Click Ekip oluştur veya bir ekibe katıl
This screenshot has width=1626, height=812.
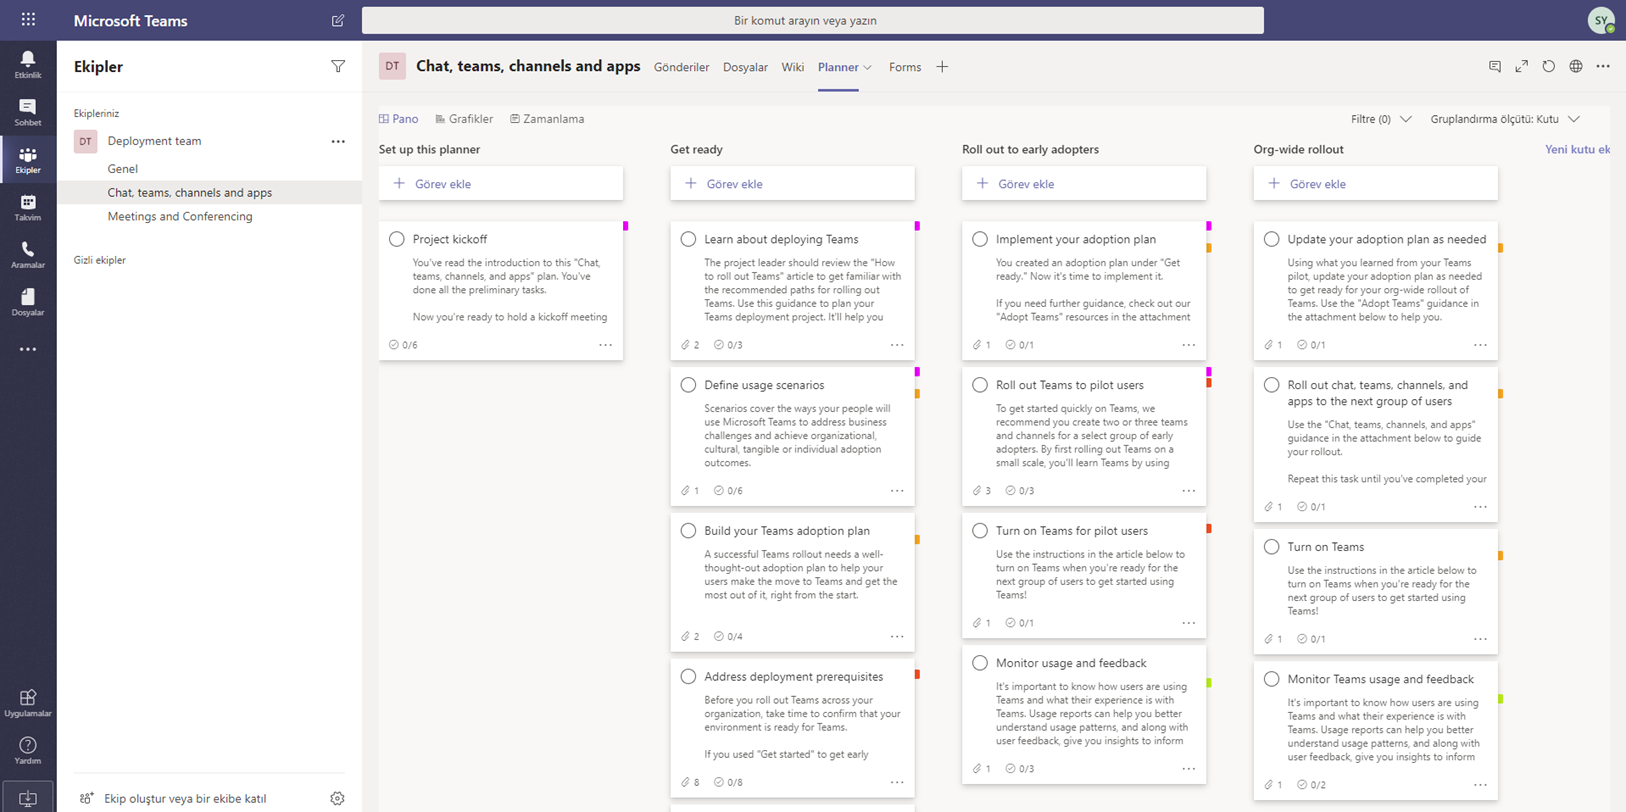pyautogui.click(x=174, y=798)
